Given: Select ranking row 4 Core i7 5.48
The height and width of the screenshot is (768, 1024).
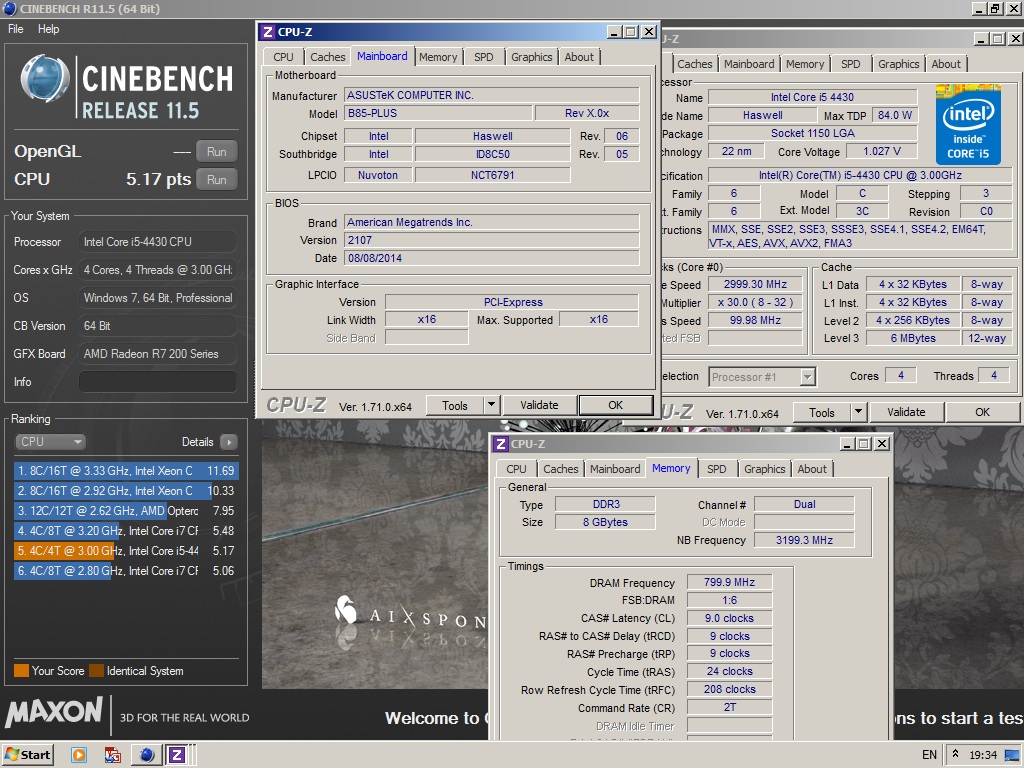Looking at the screenshot, I should click(126, 531).
